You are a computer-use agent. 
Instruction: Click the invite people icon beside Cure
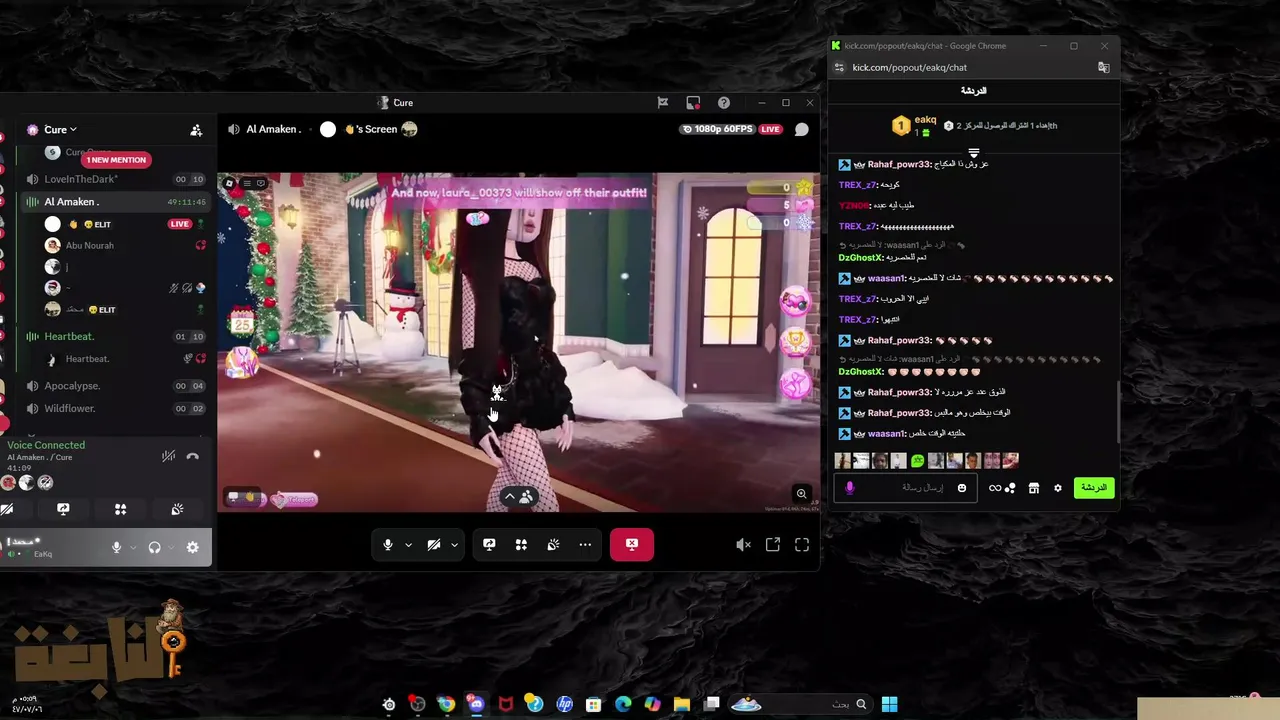(196, 130)
